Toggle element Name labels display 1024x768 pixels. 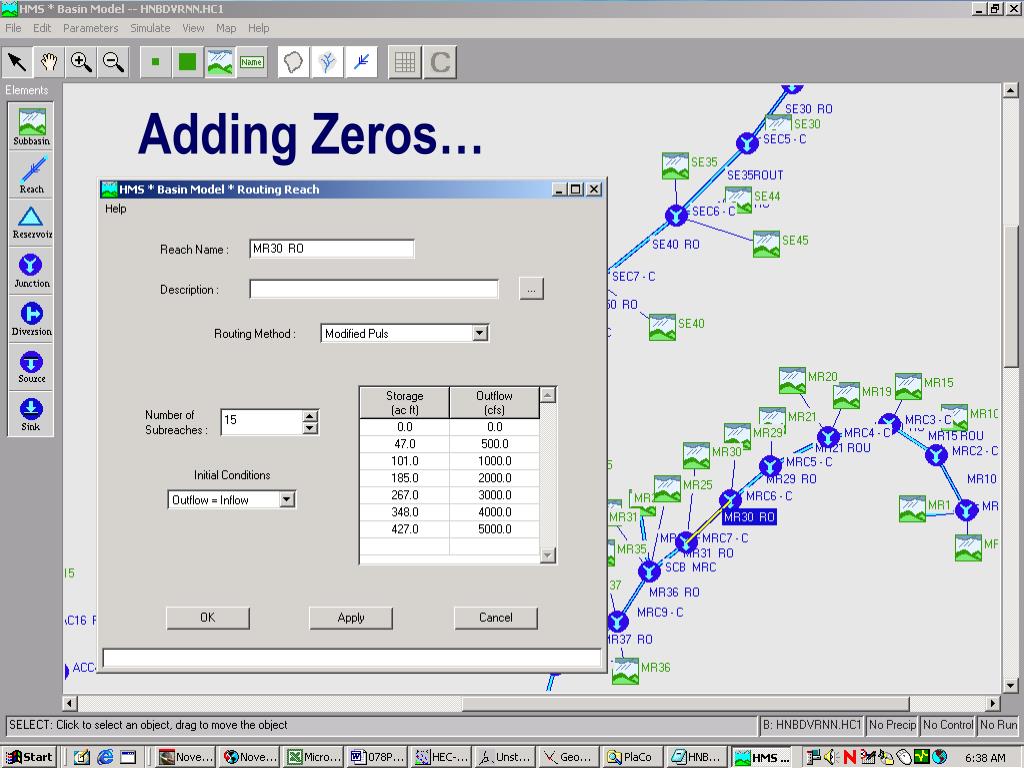tap(251, 62)
